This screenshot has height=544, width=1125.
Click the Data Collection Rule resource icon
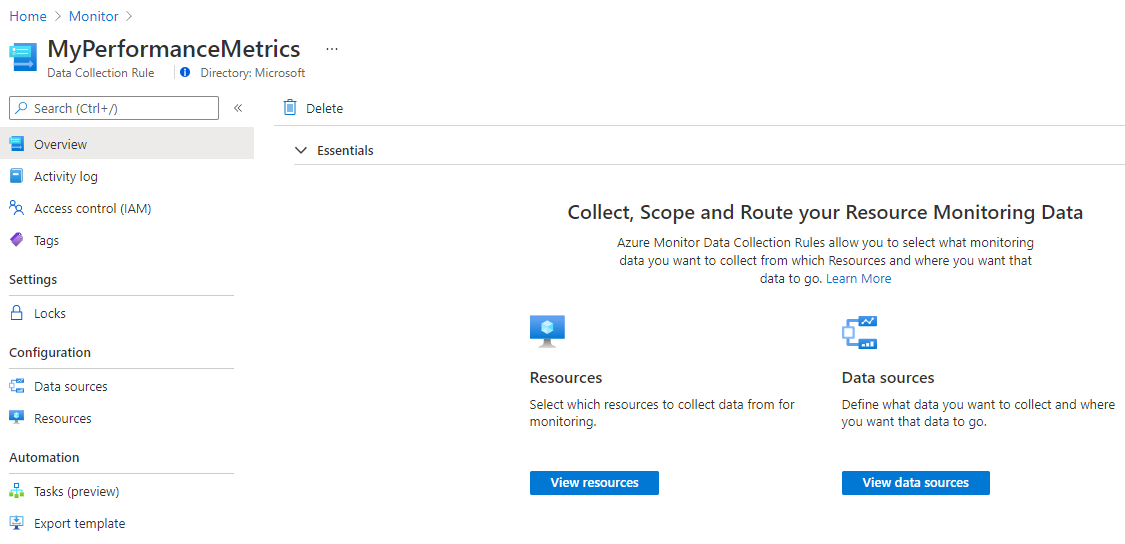point(23,57)
